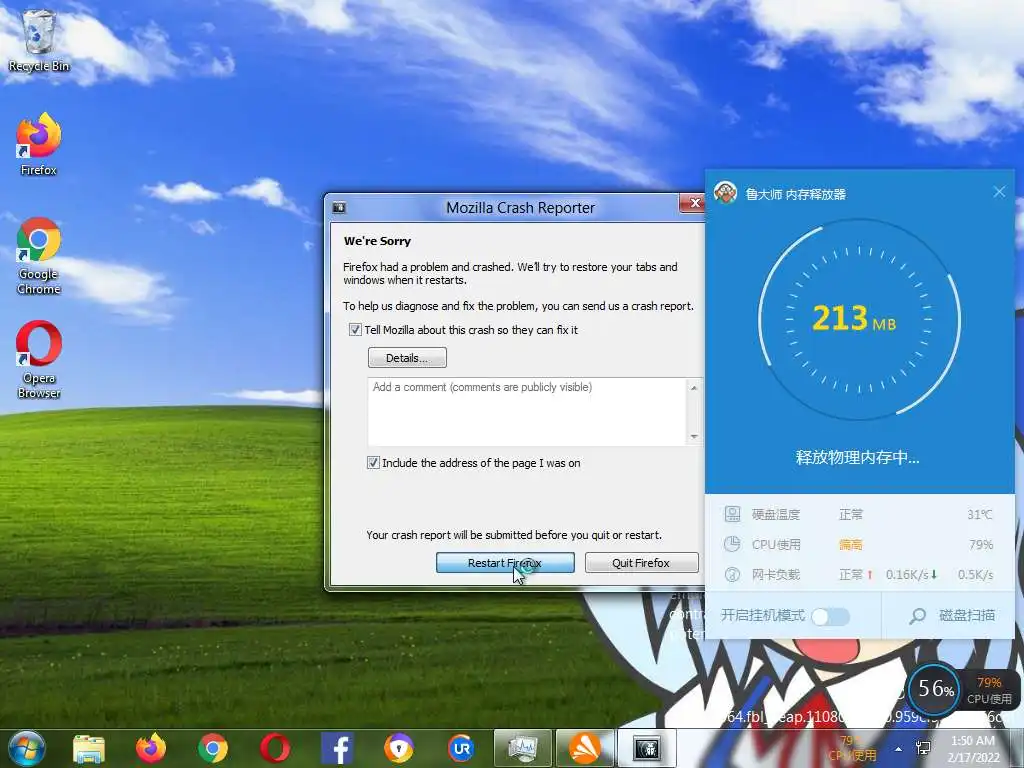This screenshot has height=768, width=1024.
Task: Open the network tray icon
Action: click(x=923, y=748)
